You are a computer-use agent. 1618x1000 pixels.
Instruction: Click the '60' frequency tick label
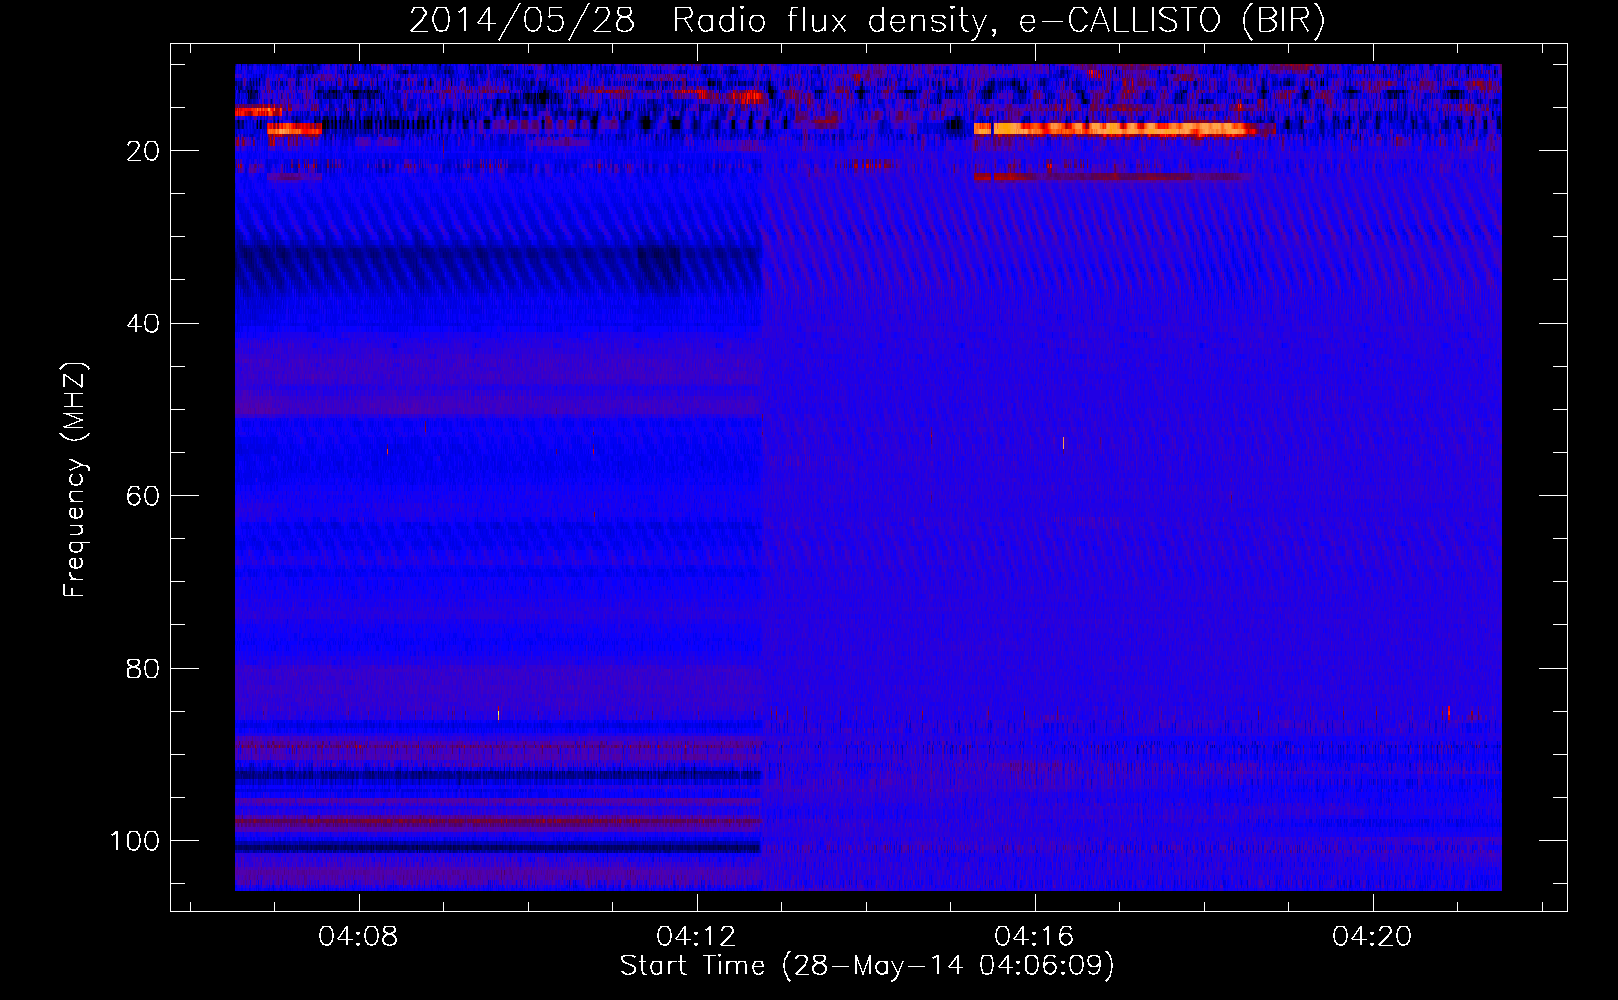143,496
